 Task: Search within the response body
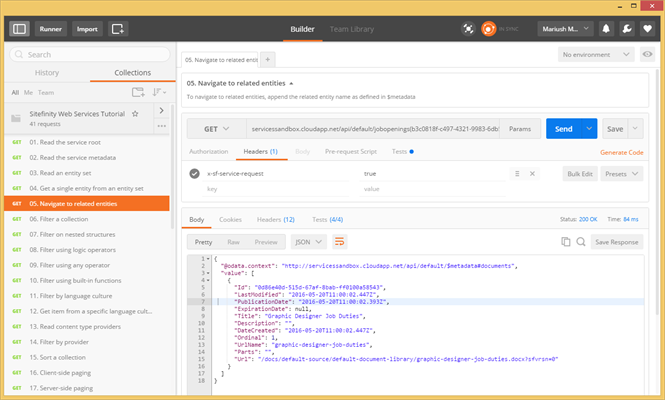click(x=580, y=241)
